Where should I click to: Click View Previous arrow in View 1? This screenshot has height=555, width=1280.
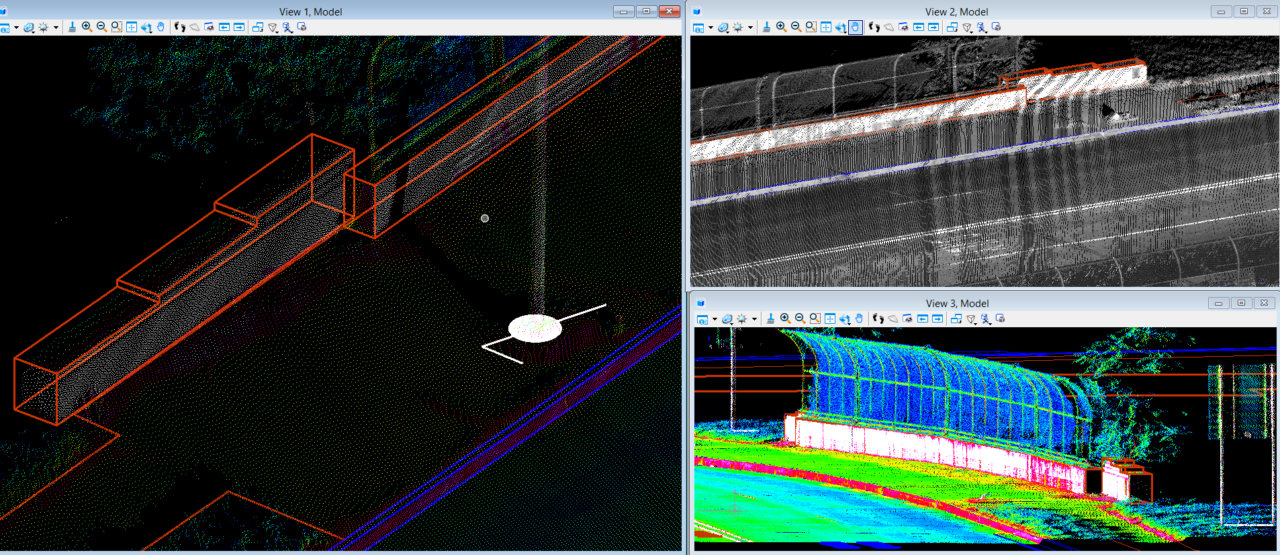pyautogui.click(x=224, y=27)
